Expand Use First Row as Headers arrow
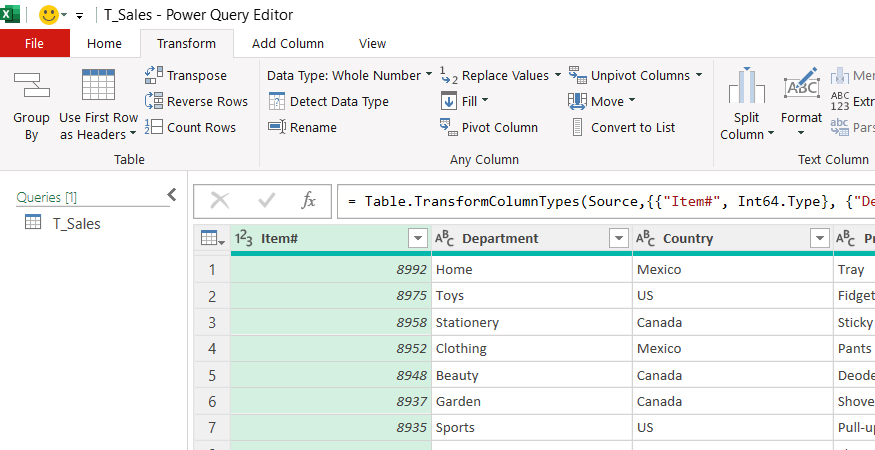Image resolution: width=875 pixels, height=450 pixels. pyautogui.click(x=133, y=135)
